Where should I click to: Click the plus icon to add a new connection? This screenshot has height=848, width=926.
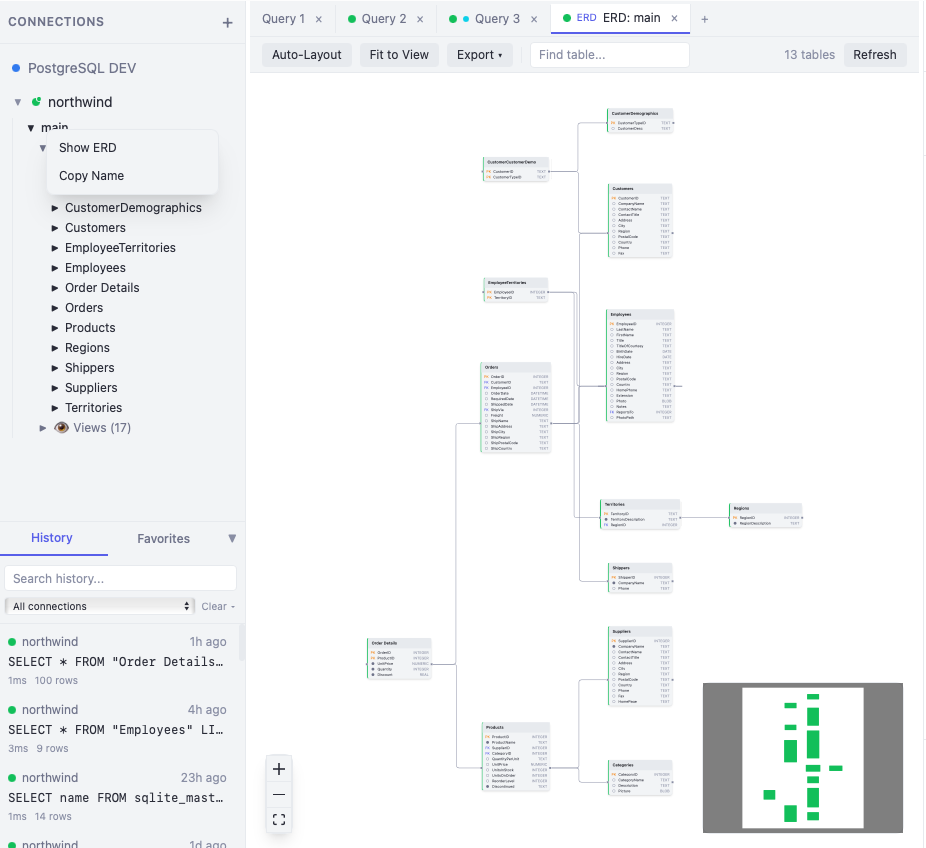point(228,21)
